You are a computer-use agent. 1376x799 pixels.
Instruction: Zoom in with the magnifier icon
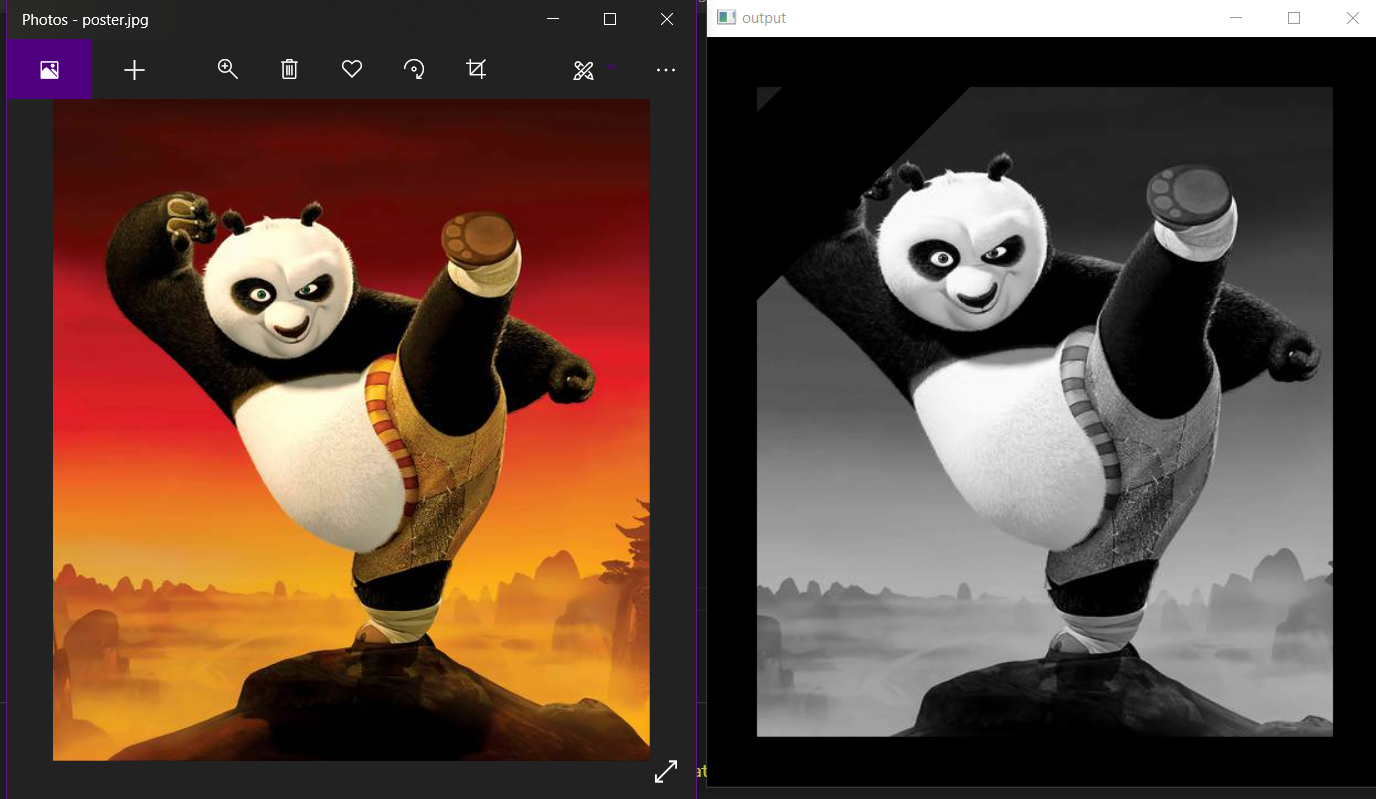(228, 68)
